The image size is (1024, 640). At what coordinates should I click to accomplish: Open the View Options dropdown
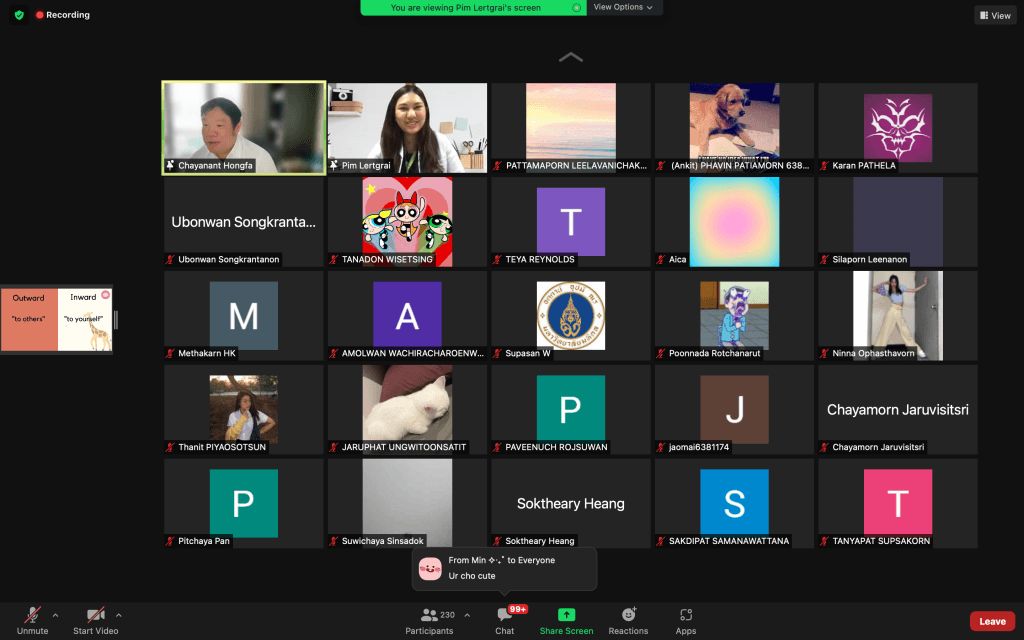pos(623,7)
